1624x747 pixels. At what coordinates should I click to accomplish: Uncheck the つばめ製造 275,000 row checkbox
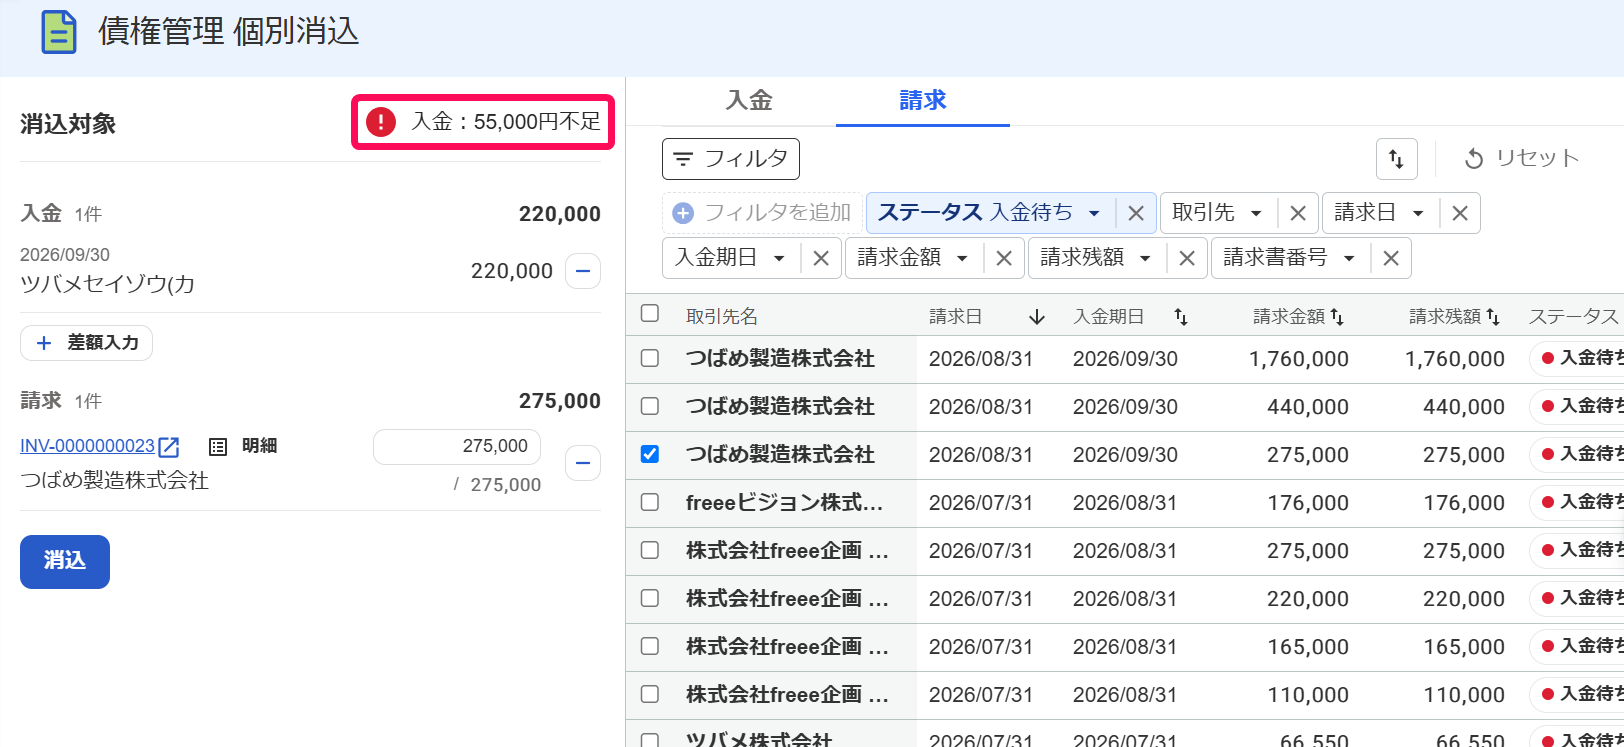coord(650,454)
